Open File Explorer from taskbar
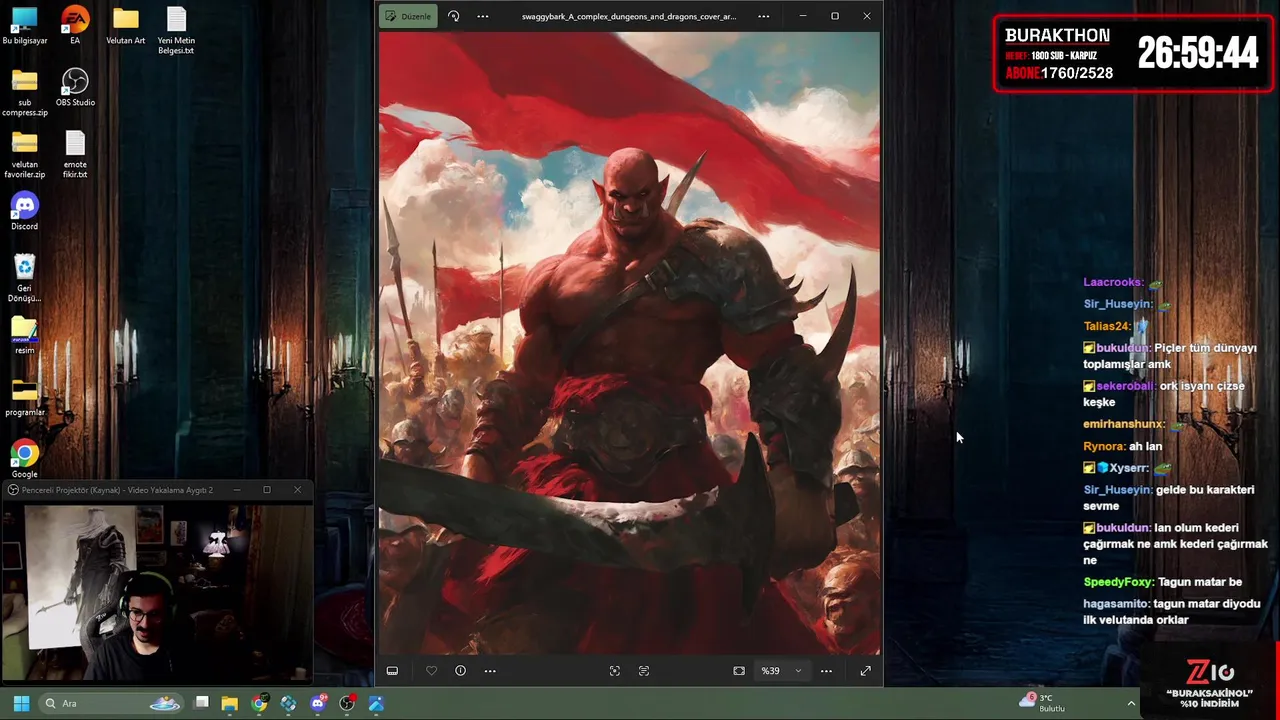1280x720 pixels. [x=230, y=703]
